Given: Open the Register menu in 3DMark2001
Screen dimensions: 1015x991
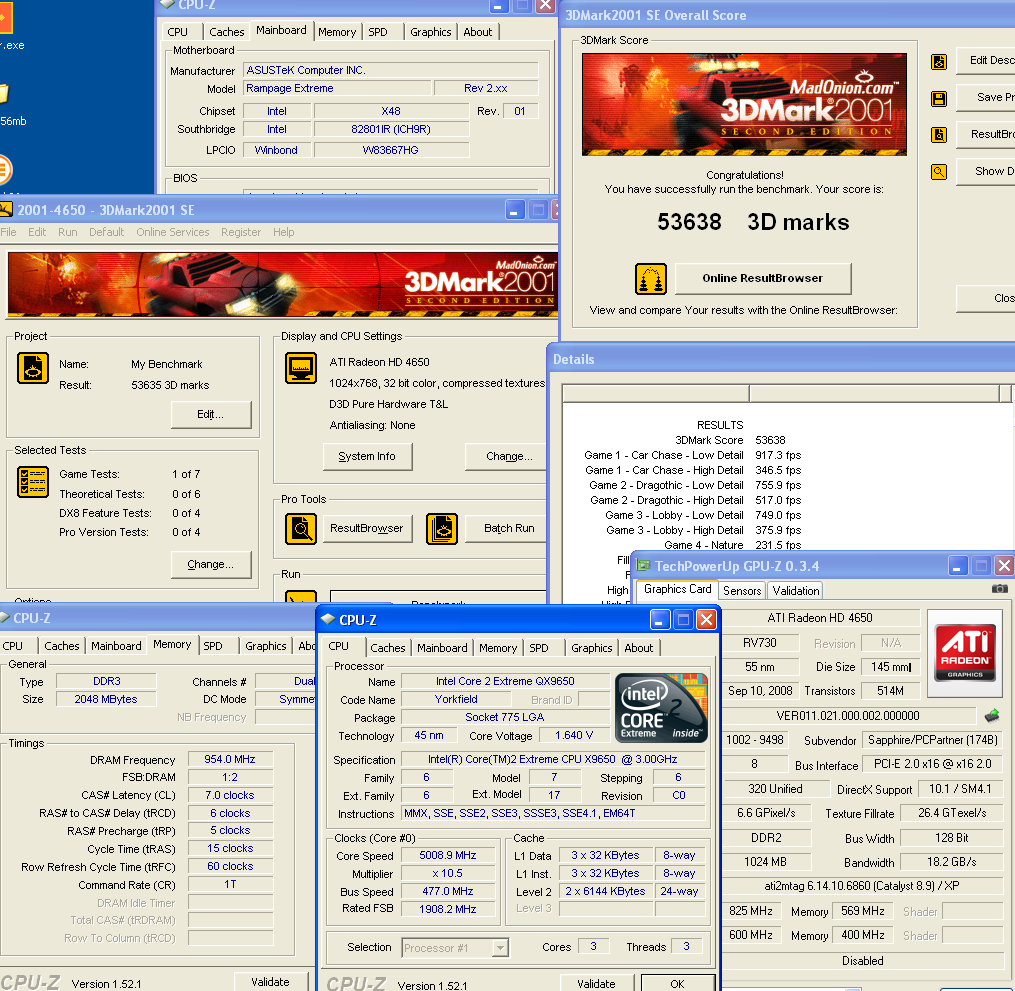Looking at the screenshot, I should 241,232.
